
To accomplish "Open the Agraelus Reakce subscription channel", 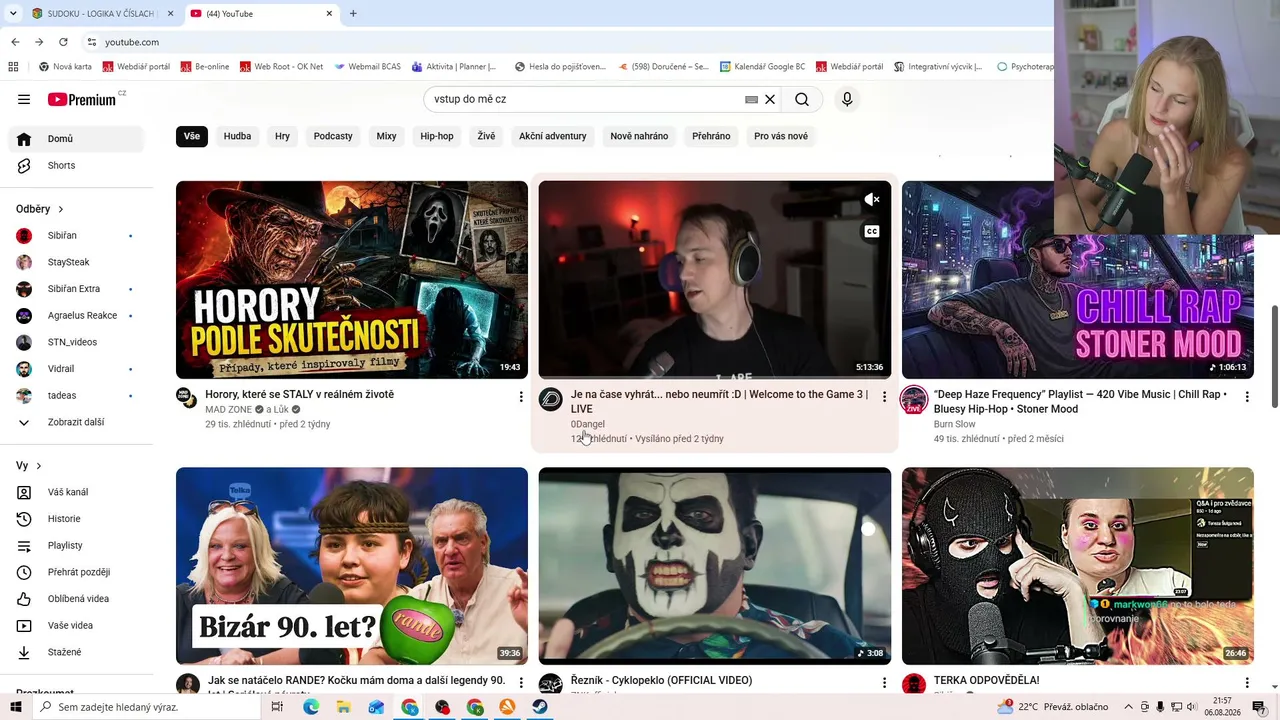I will [x=76, y=316].
